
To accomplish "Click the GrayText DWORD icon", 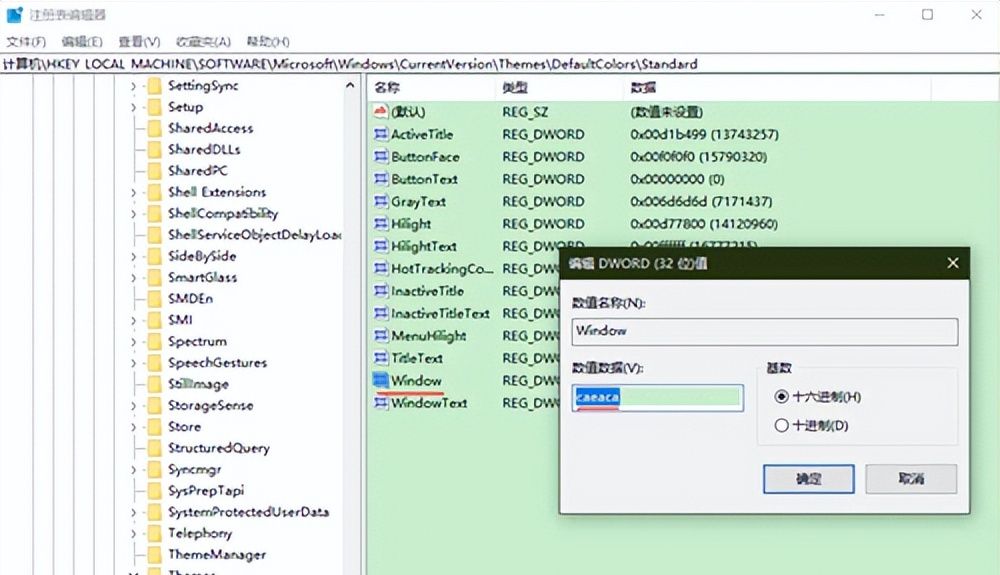I will click(381, 201).
